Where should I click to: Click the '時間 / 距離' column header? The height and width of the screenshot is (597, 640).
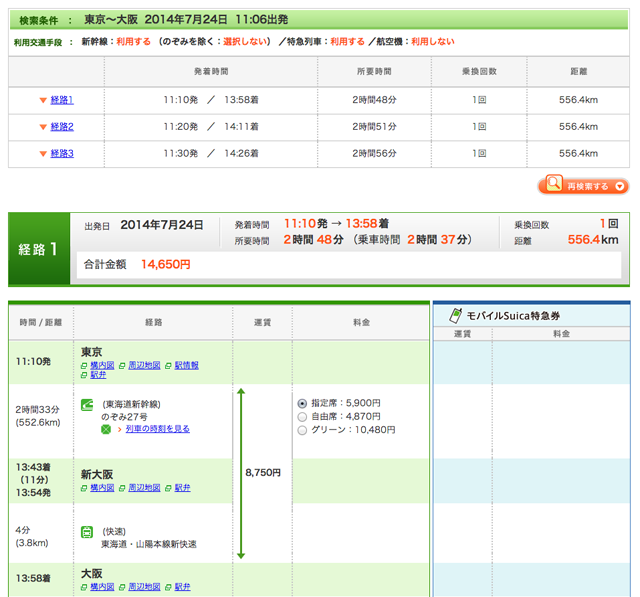pos(41,322)
